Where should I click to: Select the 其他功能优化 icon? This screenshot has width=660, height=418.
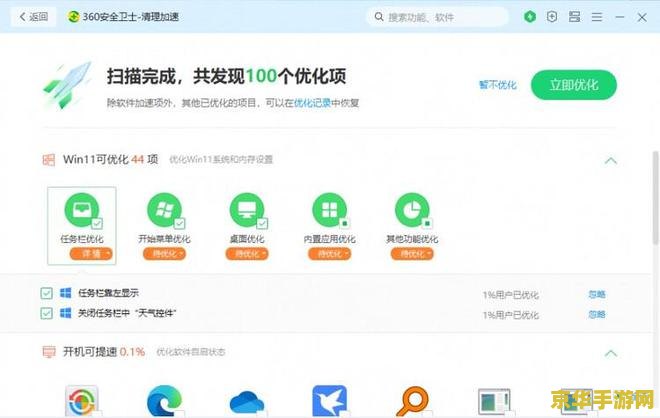412,210
